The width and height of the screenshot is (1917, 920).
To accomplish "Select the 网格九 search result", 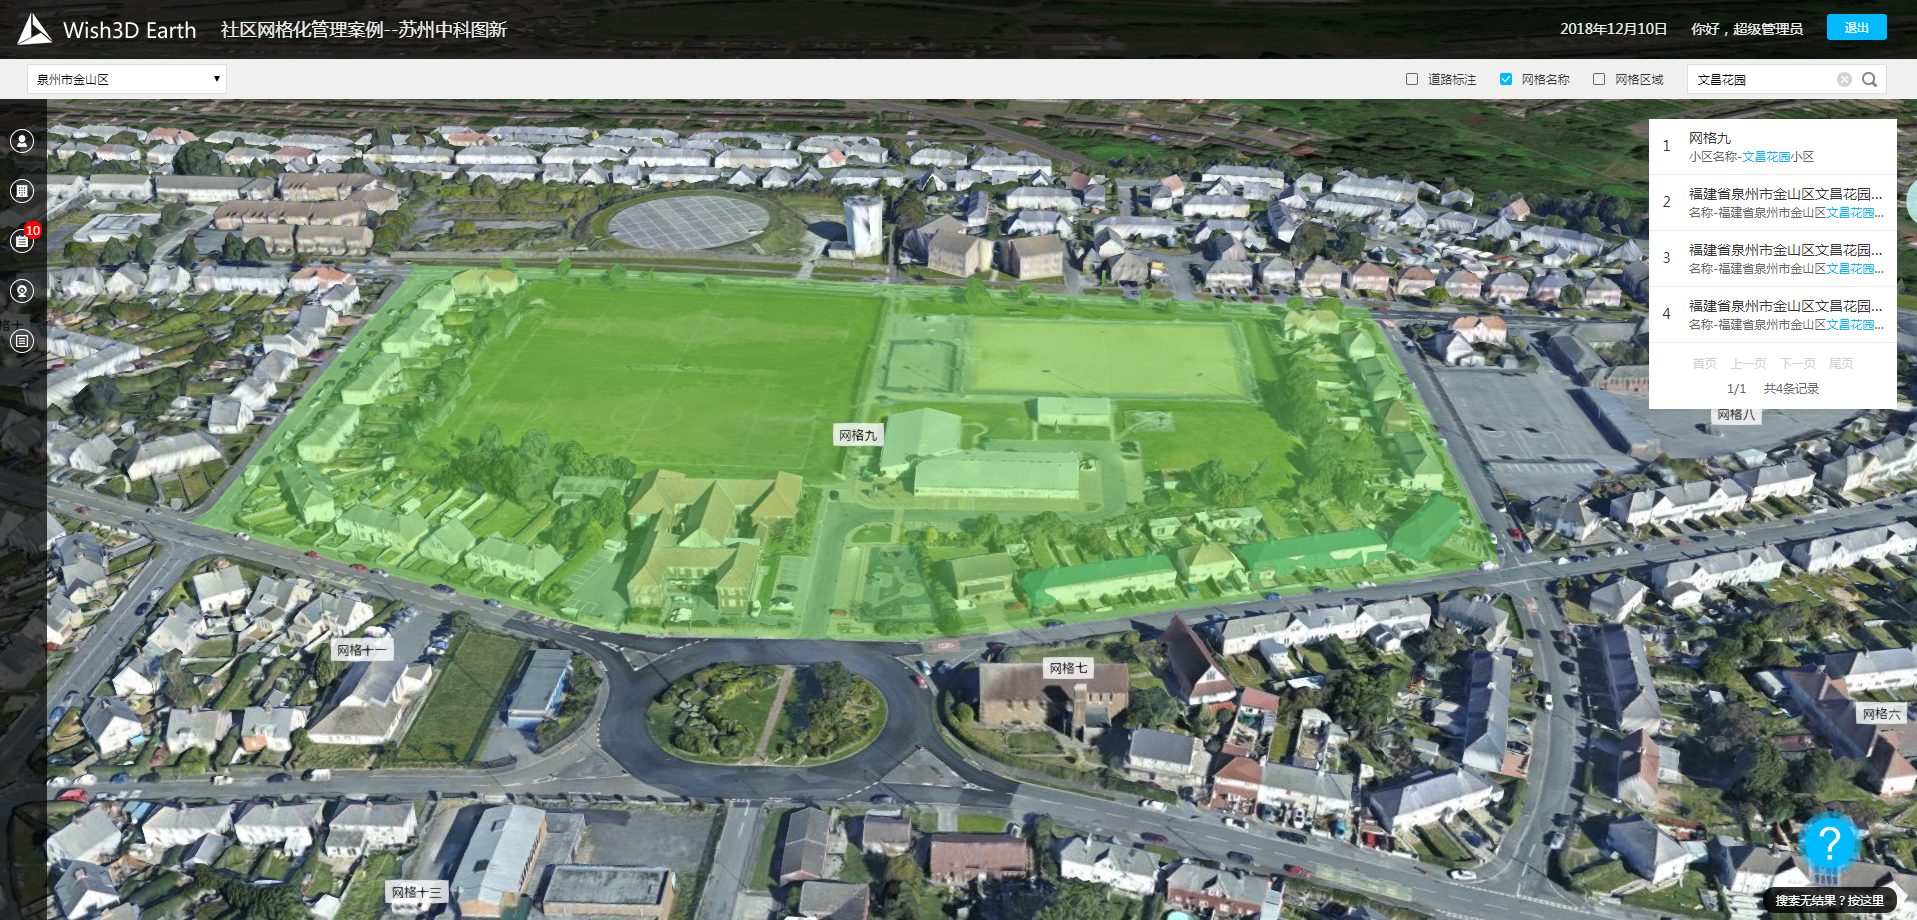I will pos(1772,146).
